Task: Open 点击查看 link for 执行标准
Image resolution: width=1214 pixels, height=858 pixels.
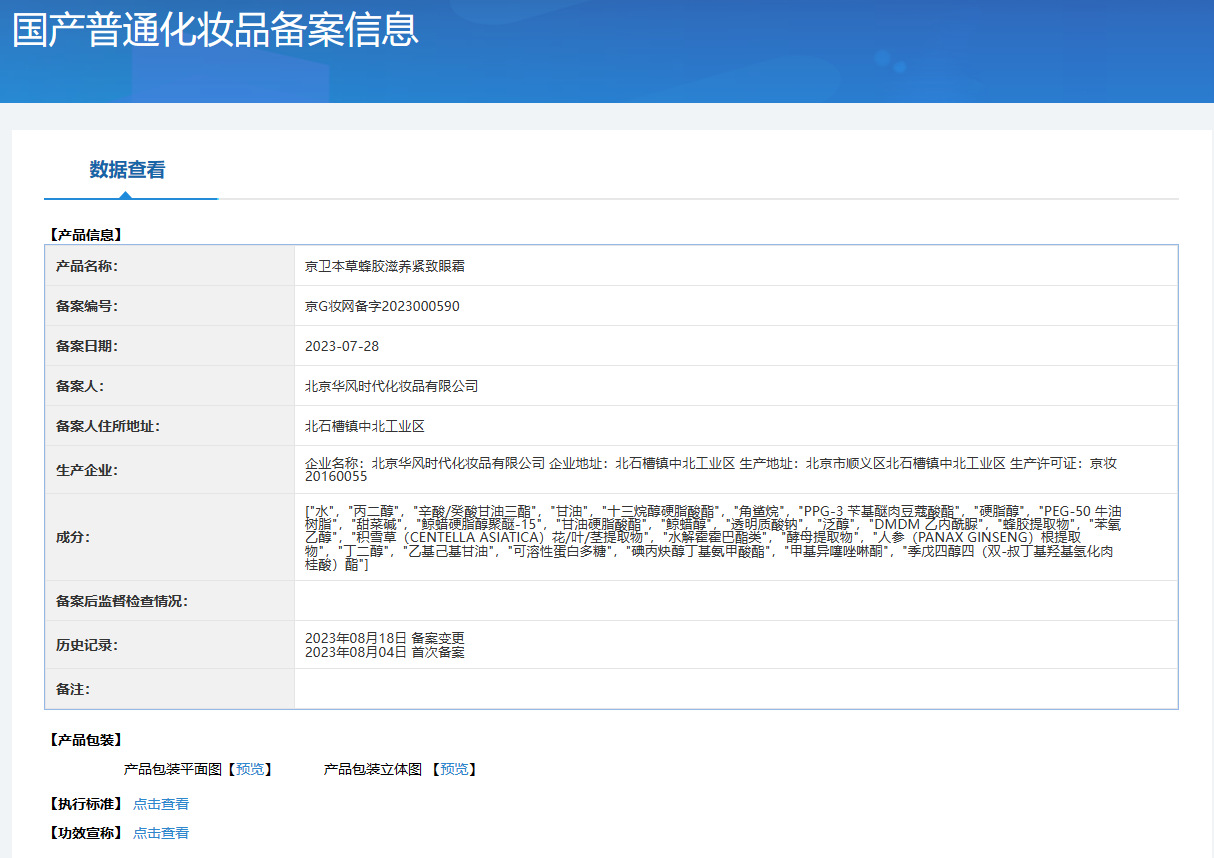Action: click(x=161, y=804)
